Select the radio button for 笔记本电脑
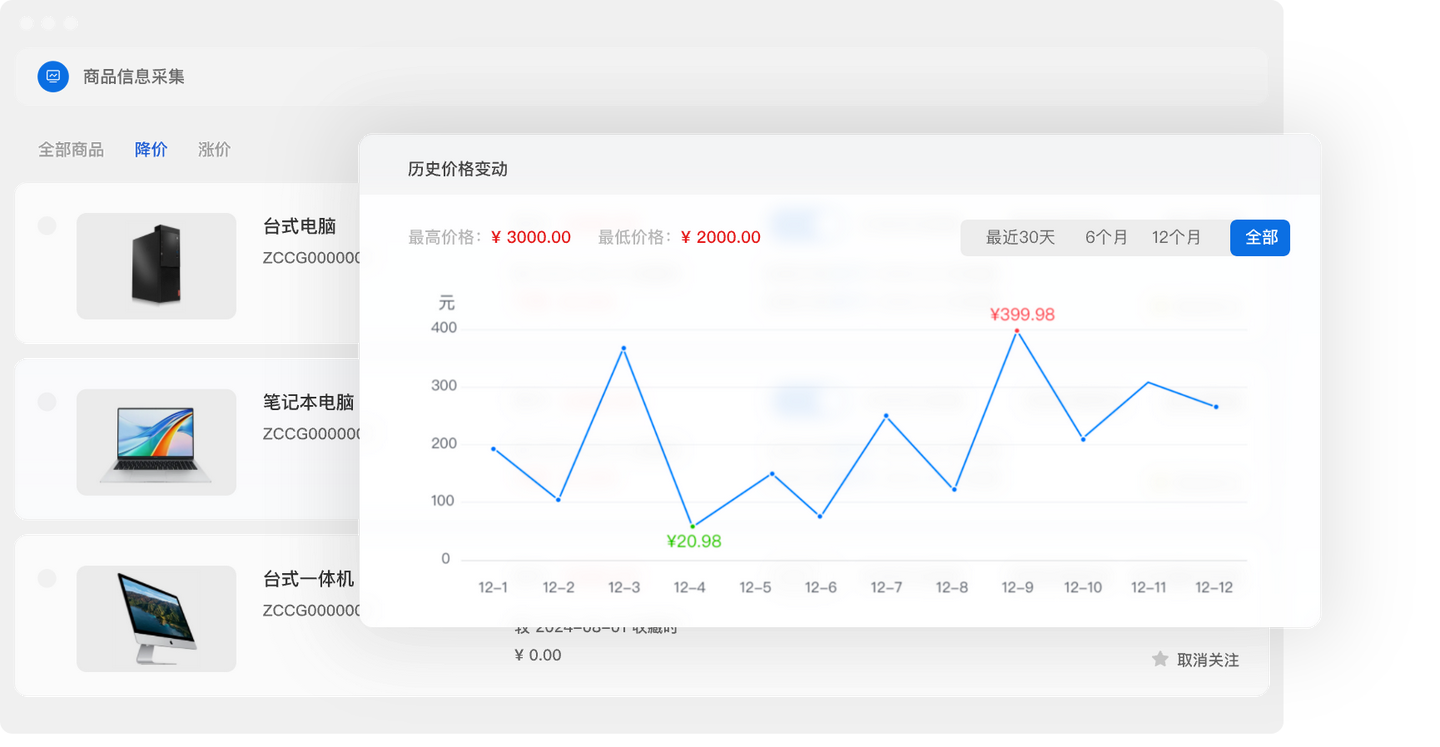The height and width of the screenshot is (747, 1440). [x=47, y=401]
